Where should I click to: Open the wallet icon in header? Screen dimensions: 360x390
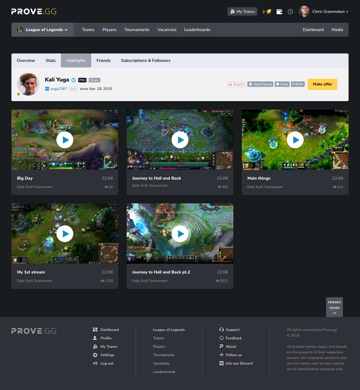[279, 12]
